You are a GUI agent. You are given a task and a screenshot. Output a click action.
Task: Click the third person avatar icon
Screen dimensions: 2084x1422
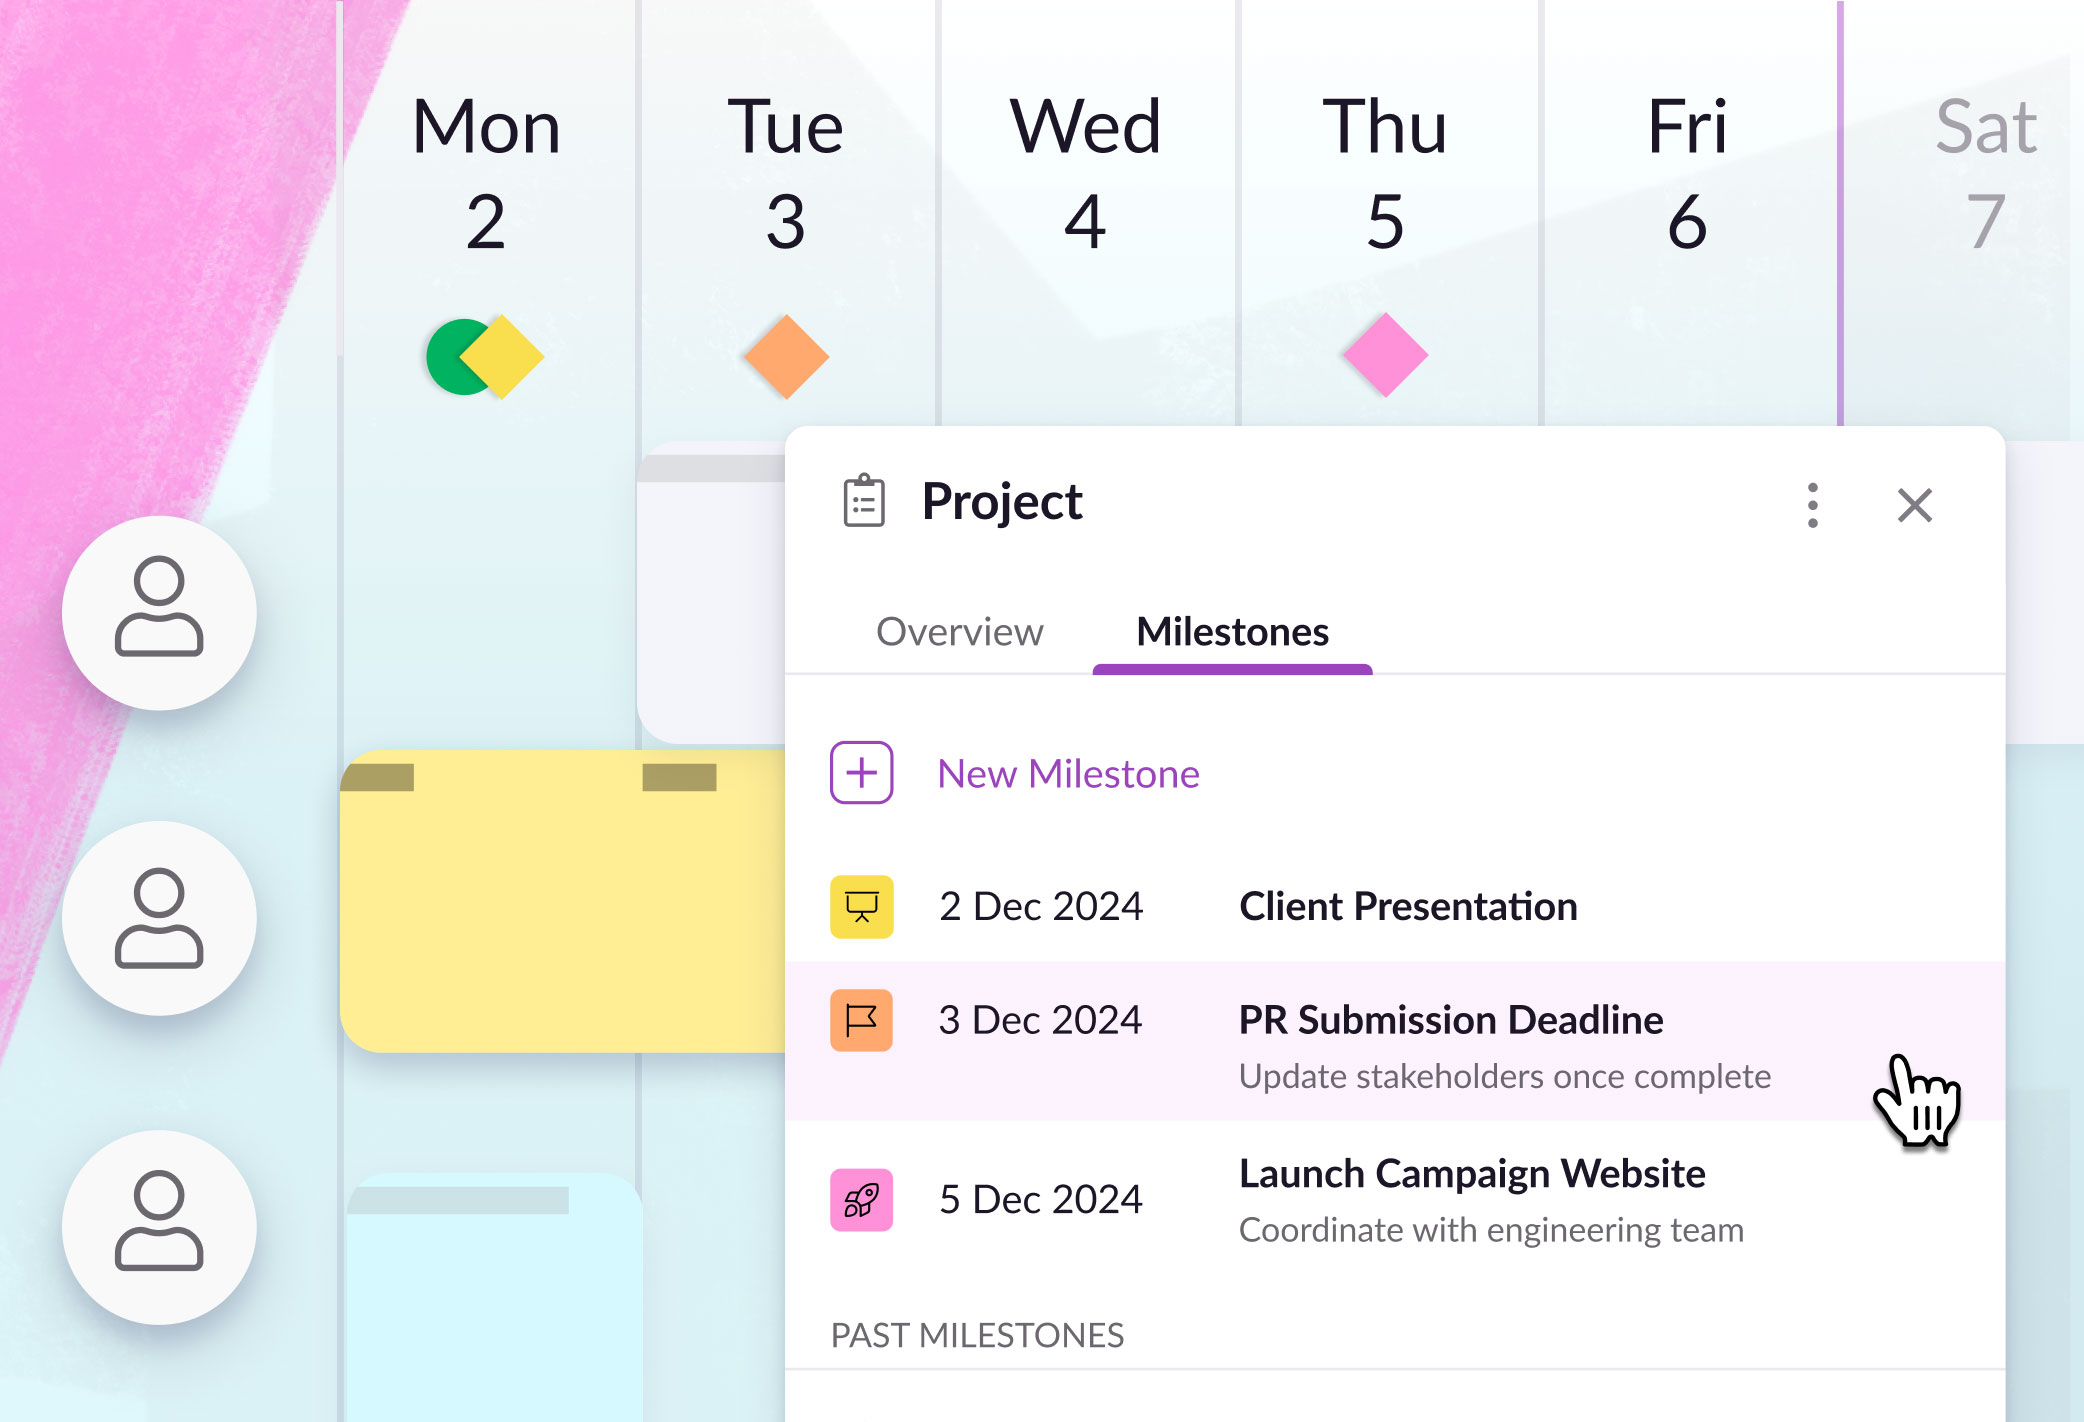159,1227
